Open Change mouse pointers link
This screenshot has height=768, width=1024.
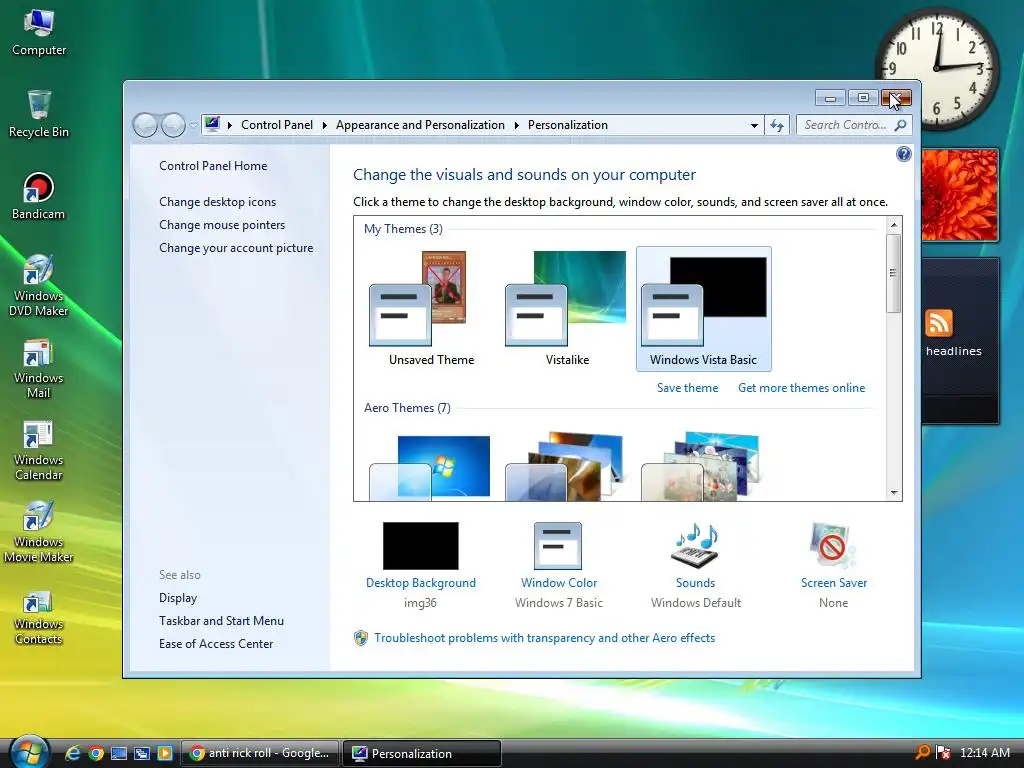(x=222, y=225)
